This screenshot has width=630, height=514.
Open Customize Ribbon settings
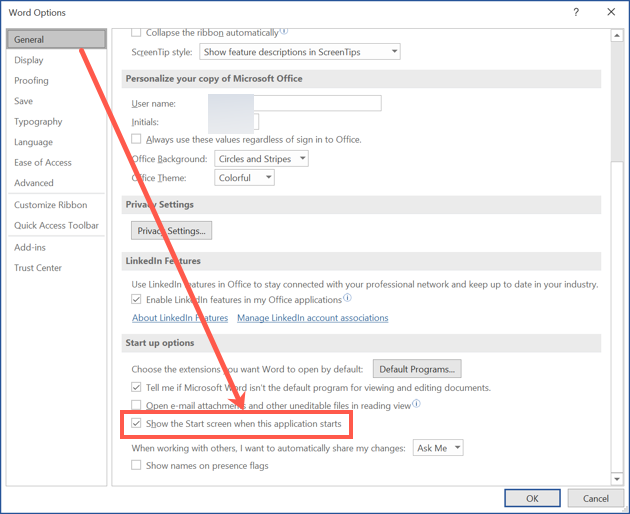point(50,205)
